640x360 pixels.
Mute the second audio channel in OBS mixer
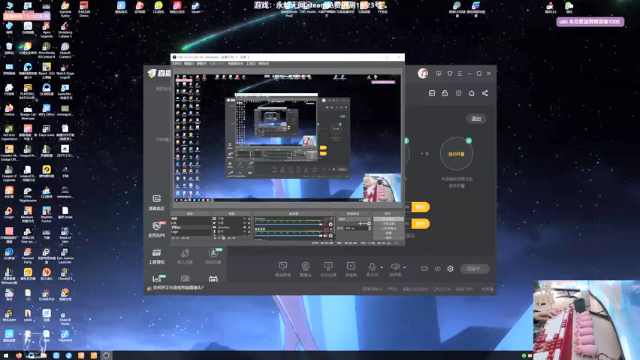coord(325,236)
